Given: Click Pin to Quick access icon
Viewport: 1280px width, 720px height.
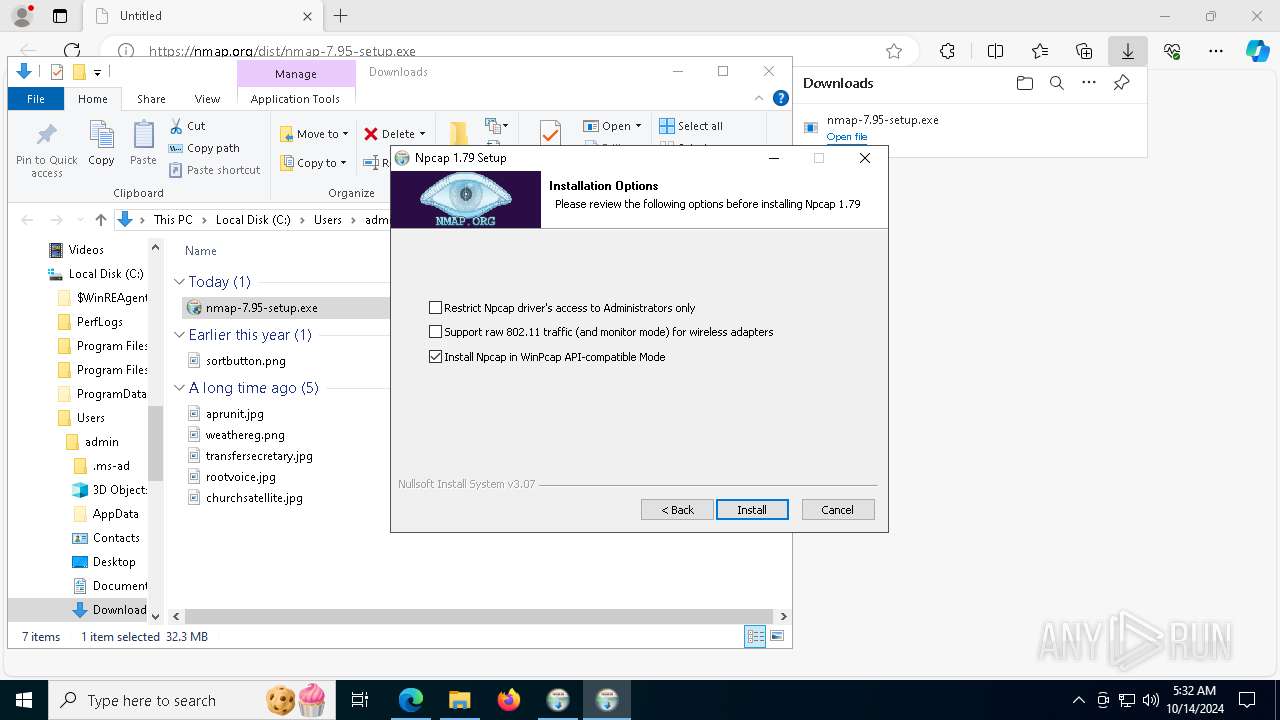Looking at the screenshot, I should [47, 148].
